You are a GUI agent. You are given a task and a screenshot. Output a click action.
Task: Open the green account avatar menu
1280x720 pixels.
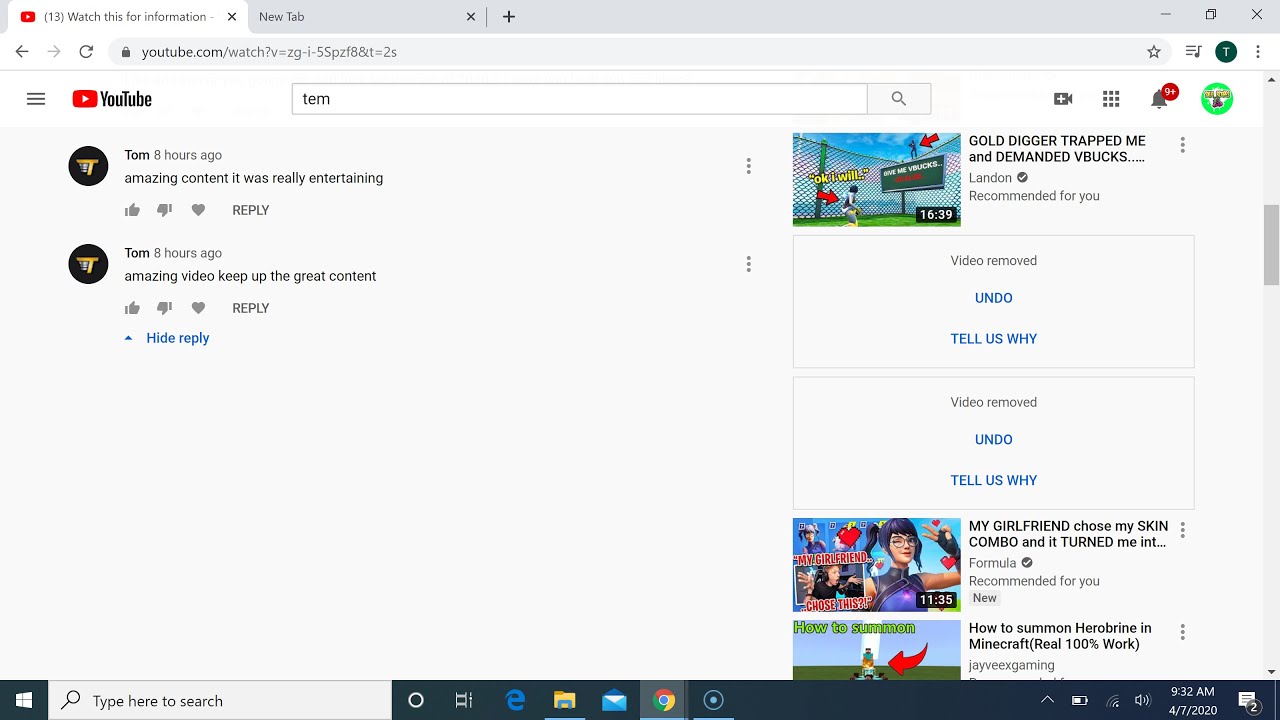(x=1217, y=99)
